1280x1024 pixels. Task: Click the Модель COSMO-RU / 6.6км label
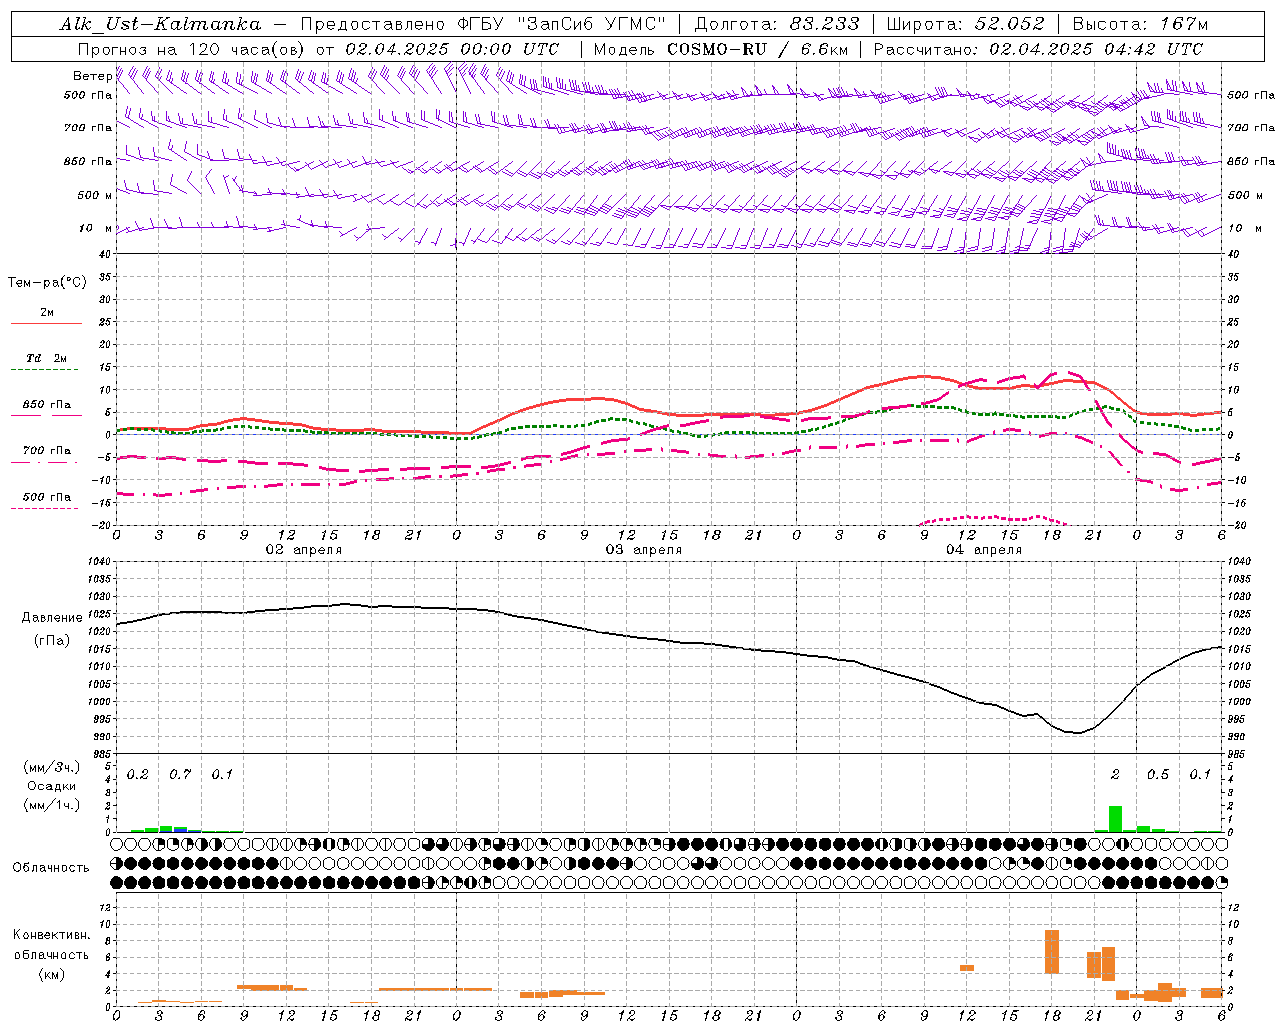coord(721,49)
